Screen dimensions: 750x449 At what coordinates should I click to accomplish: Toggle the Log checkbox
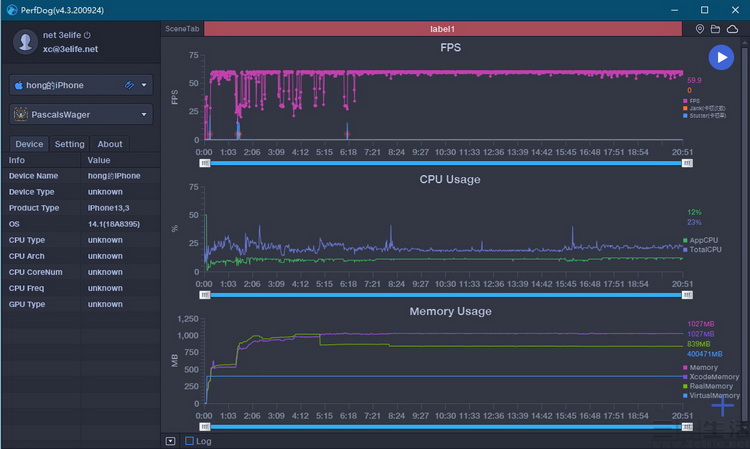coord(189,441)
